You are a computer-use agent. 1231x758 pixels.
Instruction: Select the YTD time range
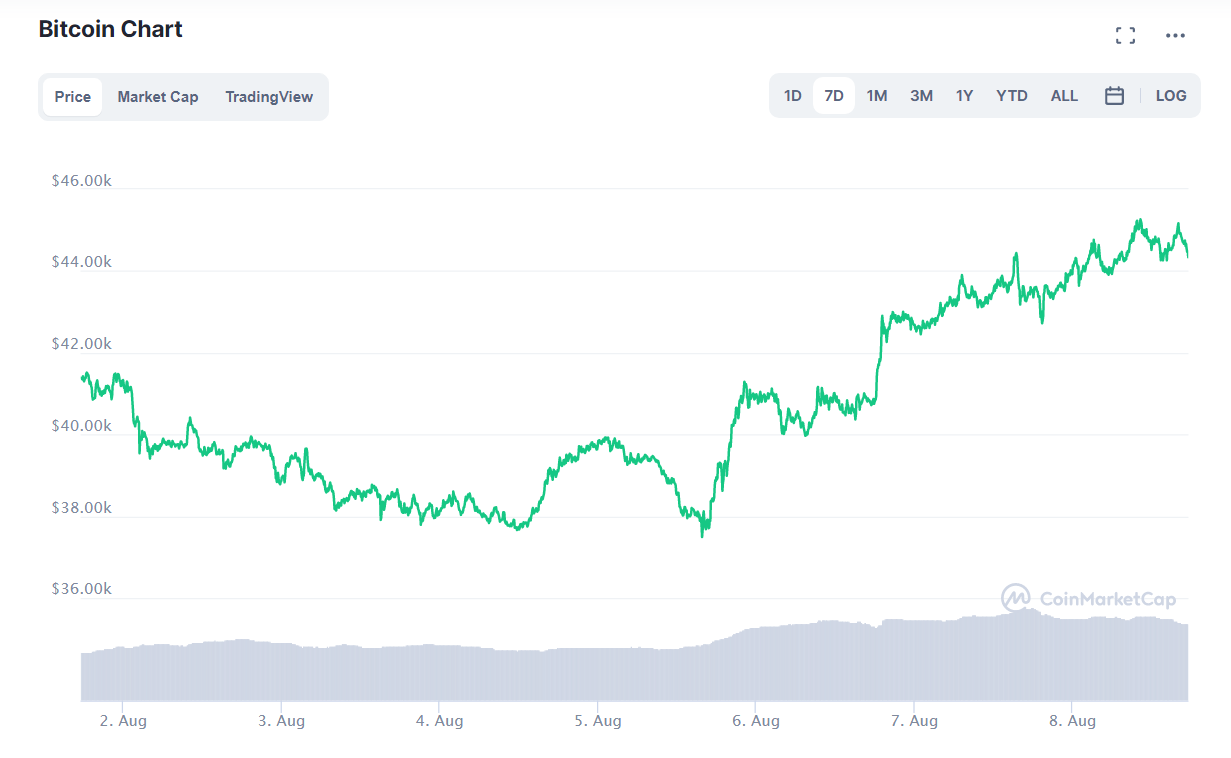[1011, 95]
